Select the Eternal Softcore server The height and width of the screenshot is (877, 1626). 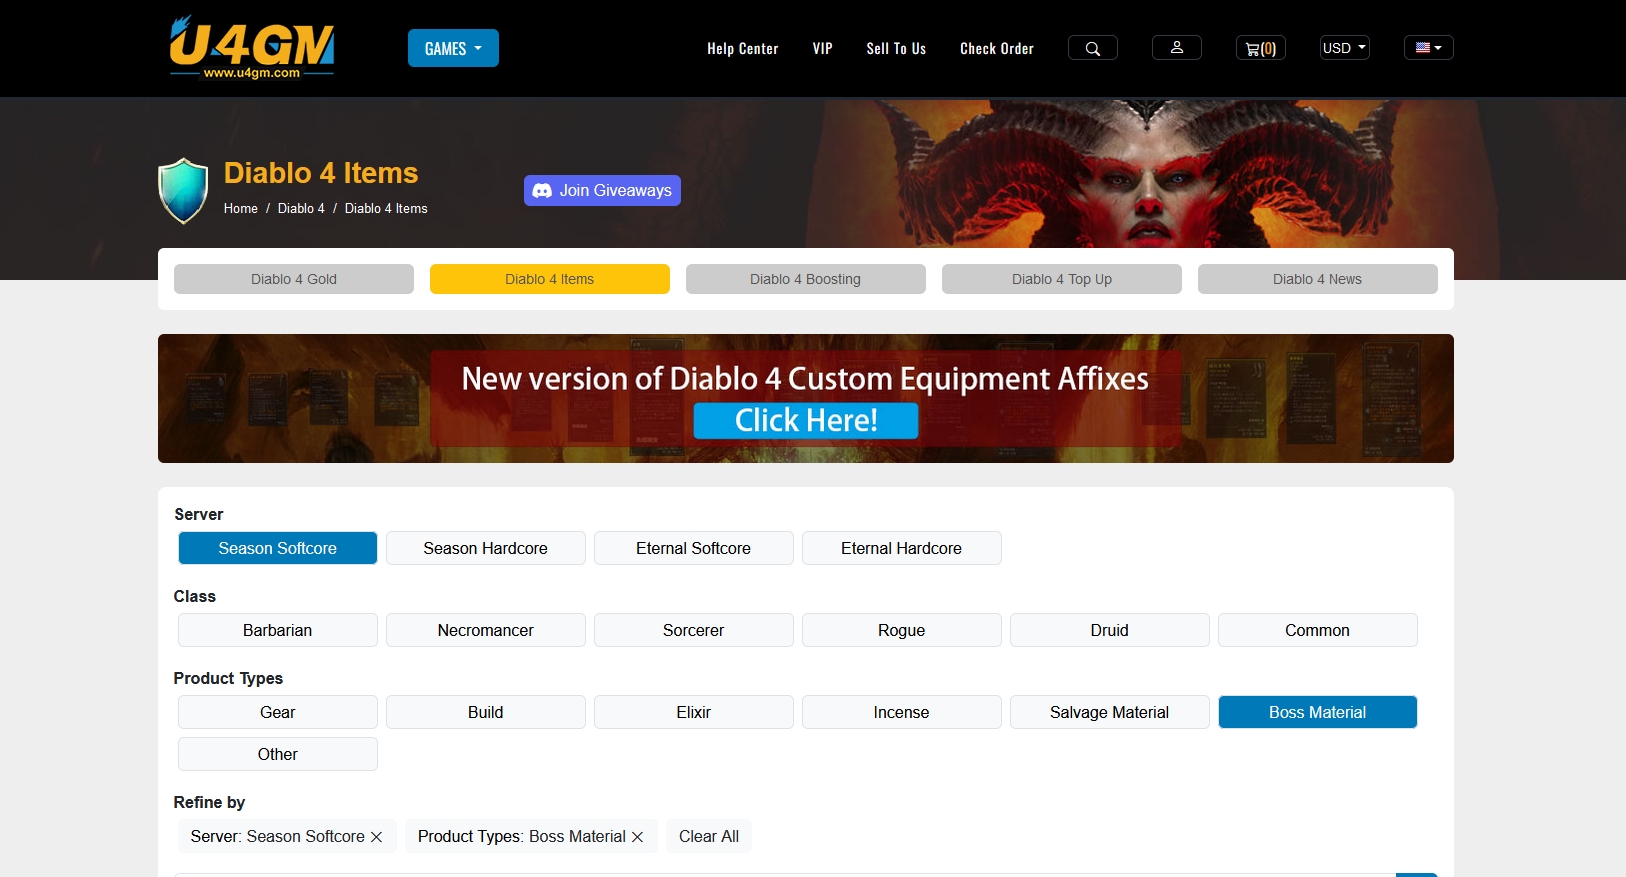694,548
